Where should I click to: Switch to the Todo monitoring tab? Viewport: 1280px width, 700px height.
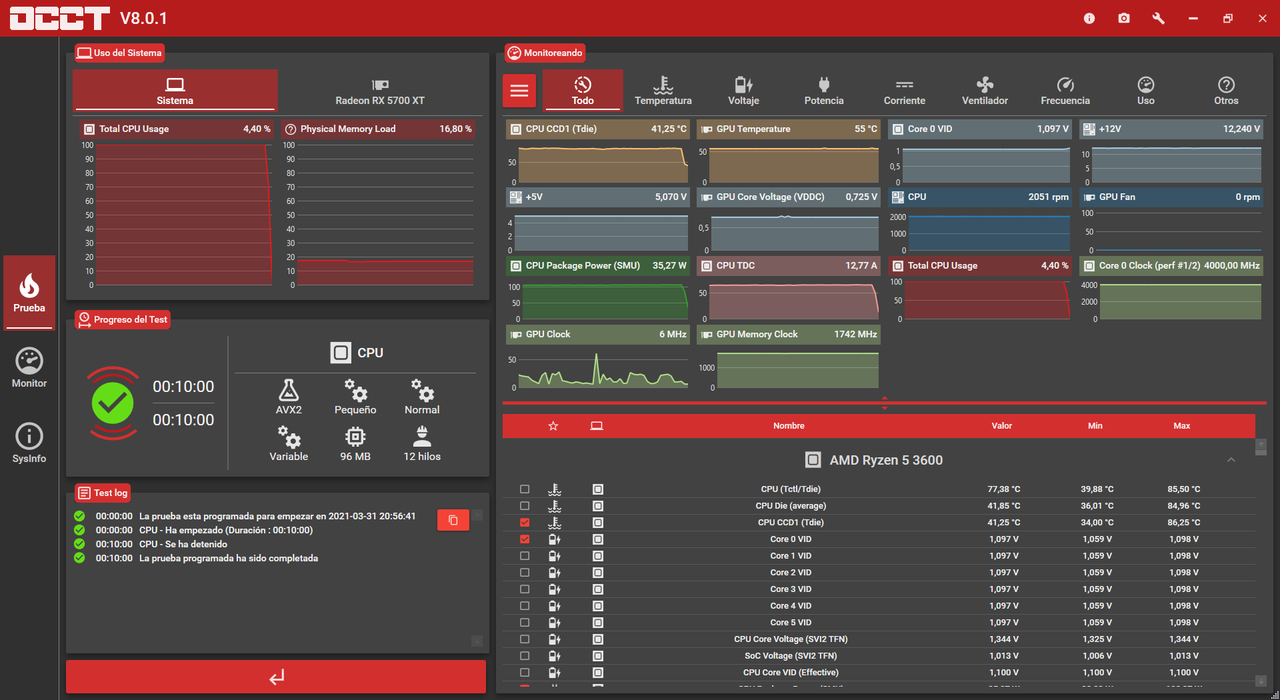point(583,90)
